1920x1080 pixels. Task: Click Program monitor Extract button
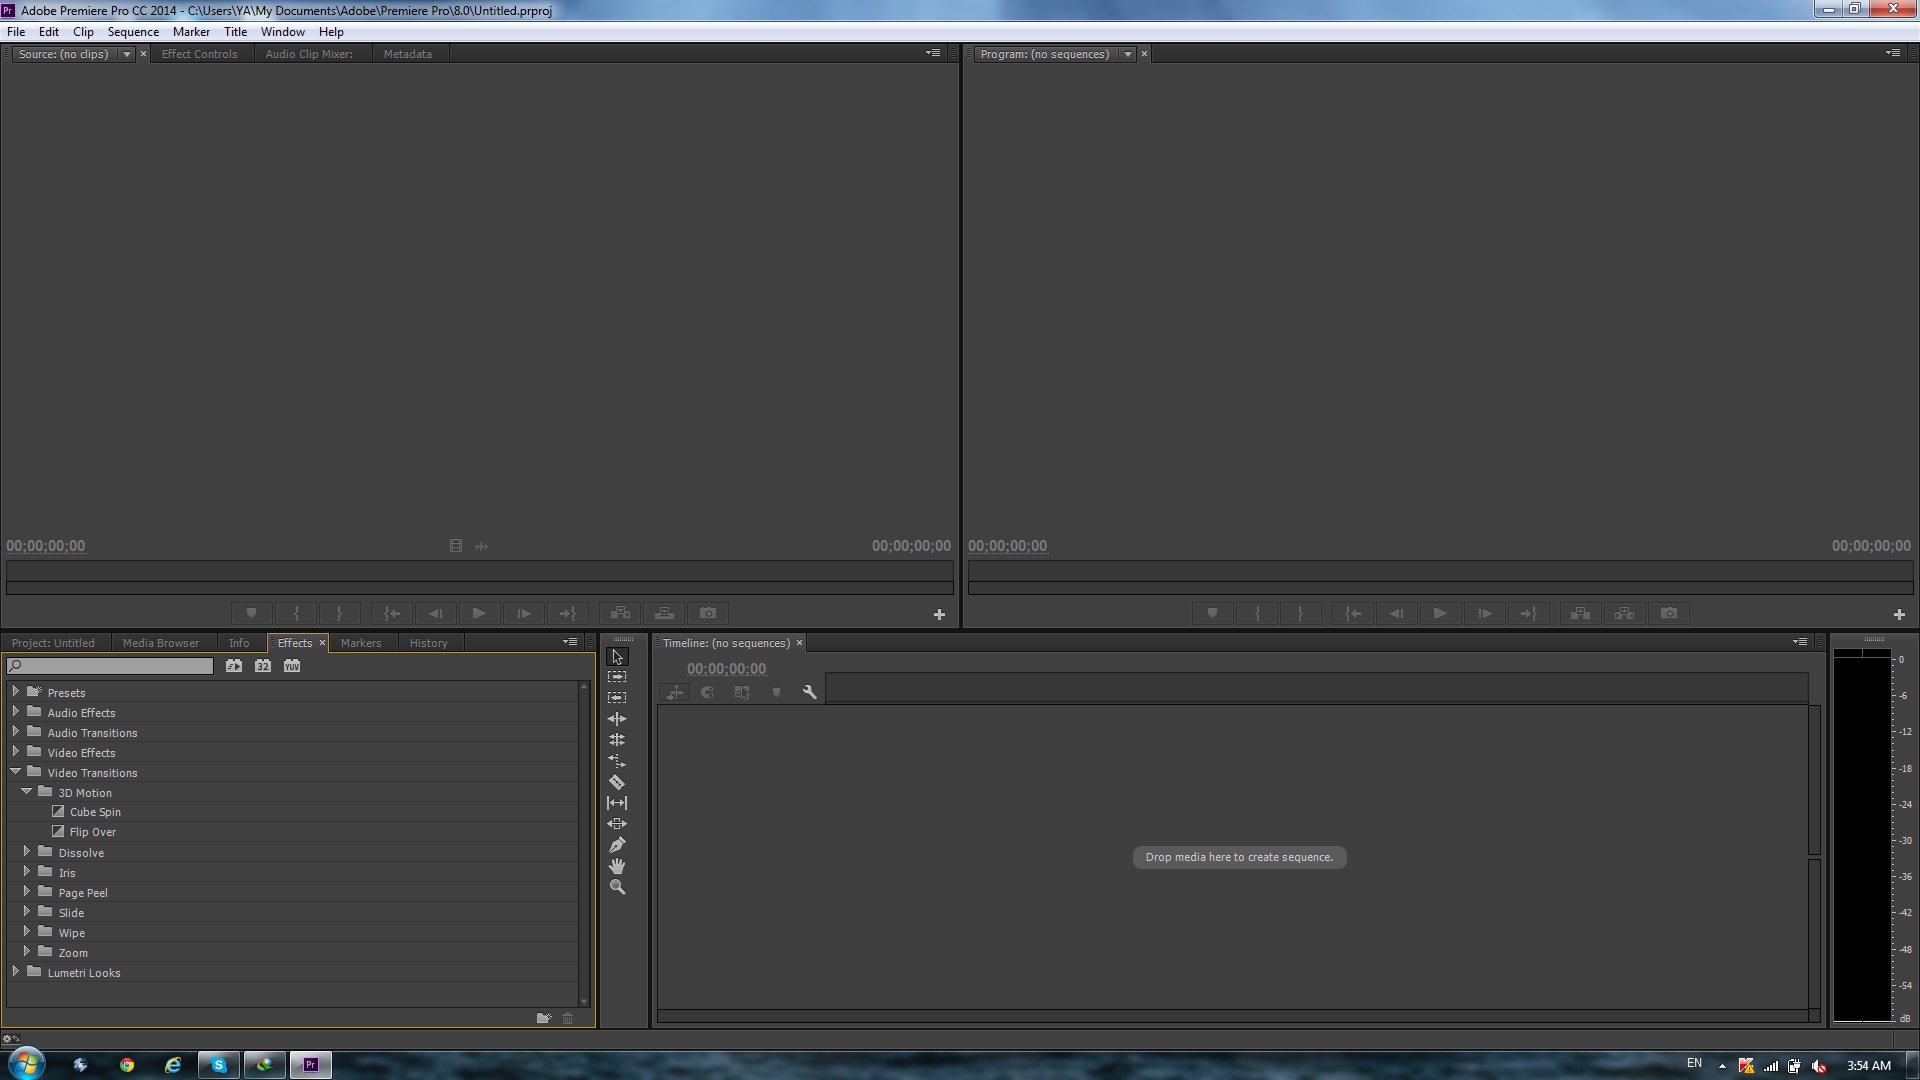point(1624,613)
